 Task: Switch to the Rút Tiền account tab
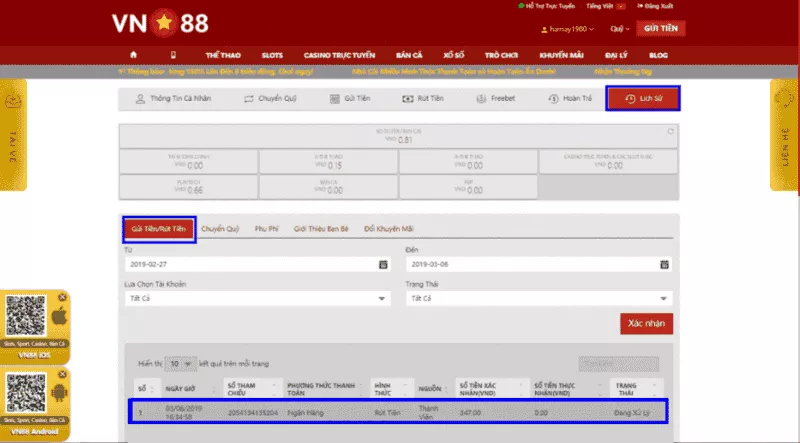click(423, 99)
